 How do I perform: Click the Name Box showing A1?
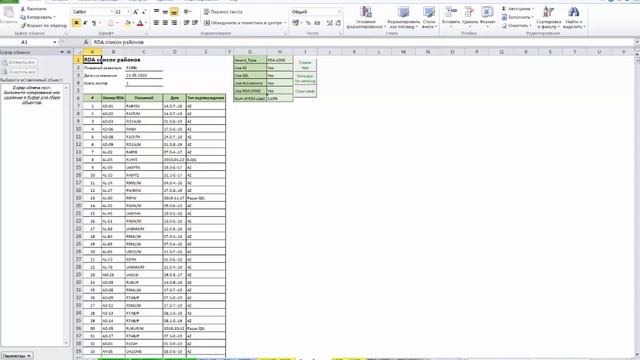(x=24, y=42)
